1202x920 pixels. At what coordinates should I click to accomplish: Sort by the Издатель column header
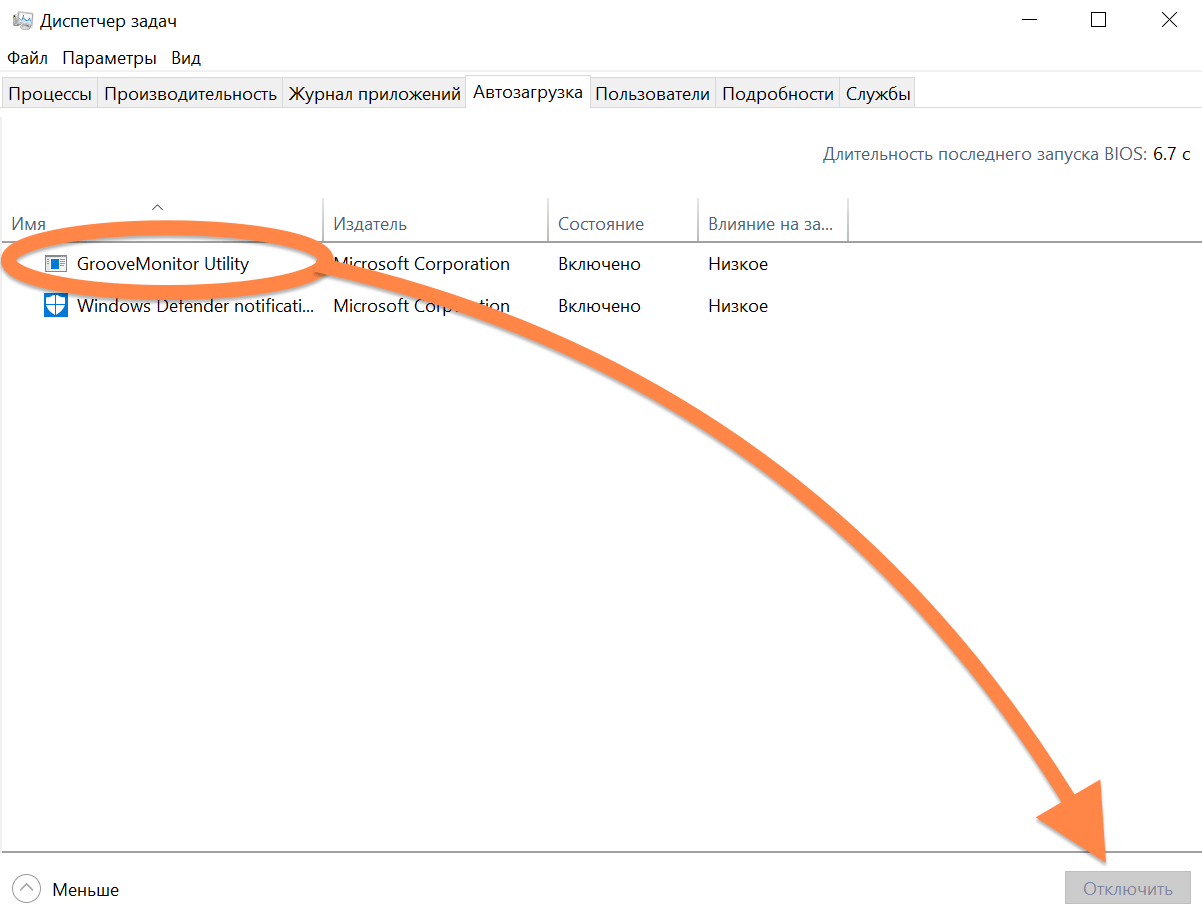(436, 220)
